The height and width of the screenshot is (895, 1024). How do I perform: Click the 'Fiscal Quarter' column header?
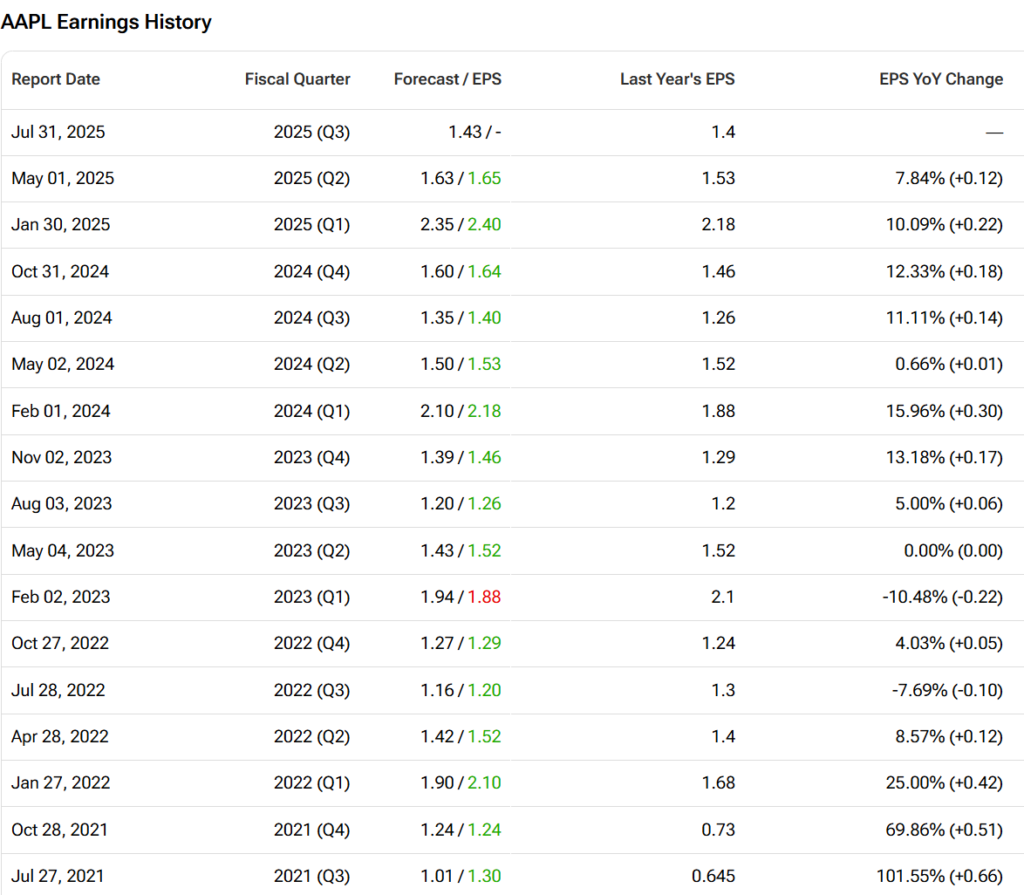297,79
